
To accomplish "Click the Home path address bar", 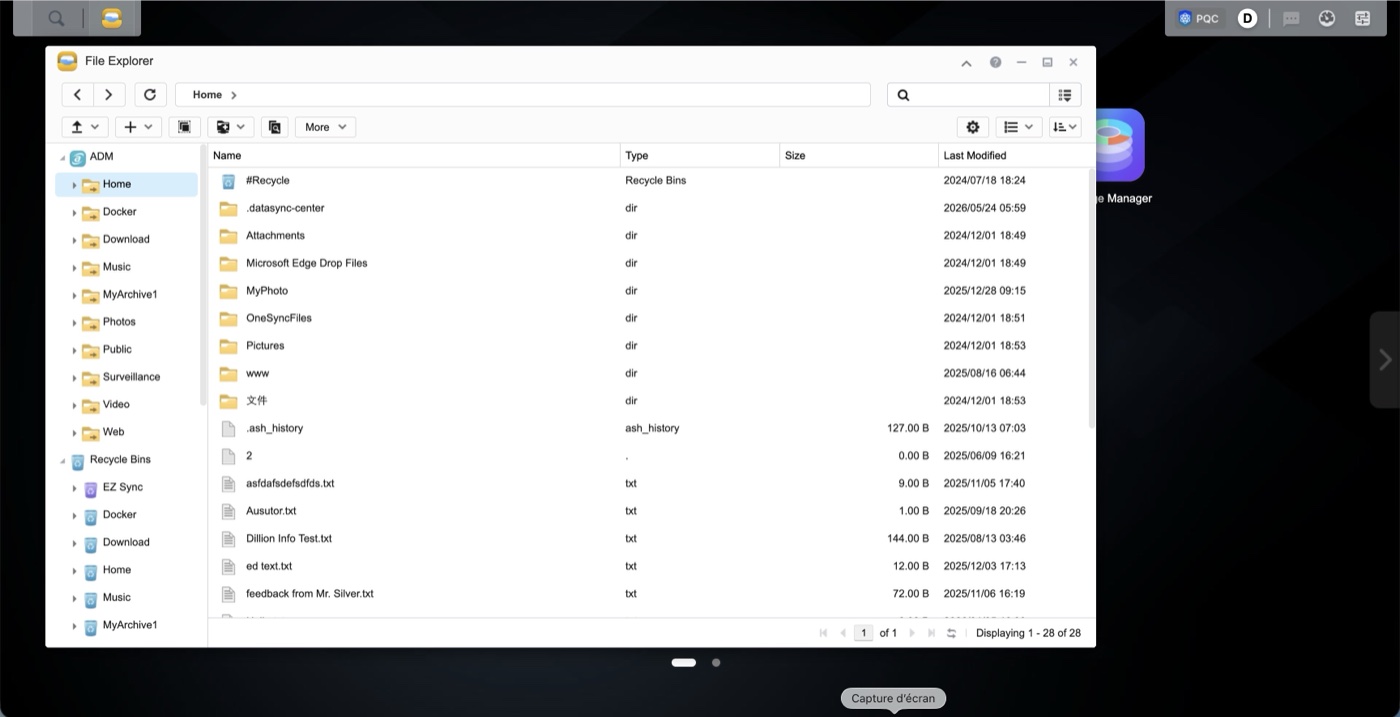I will tap(523, 95).
